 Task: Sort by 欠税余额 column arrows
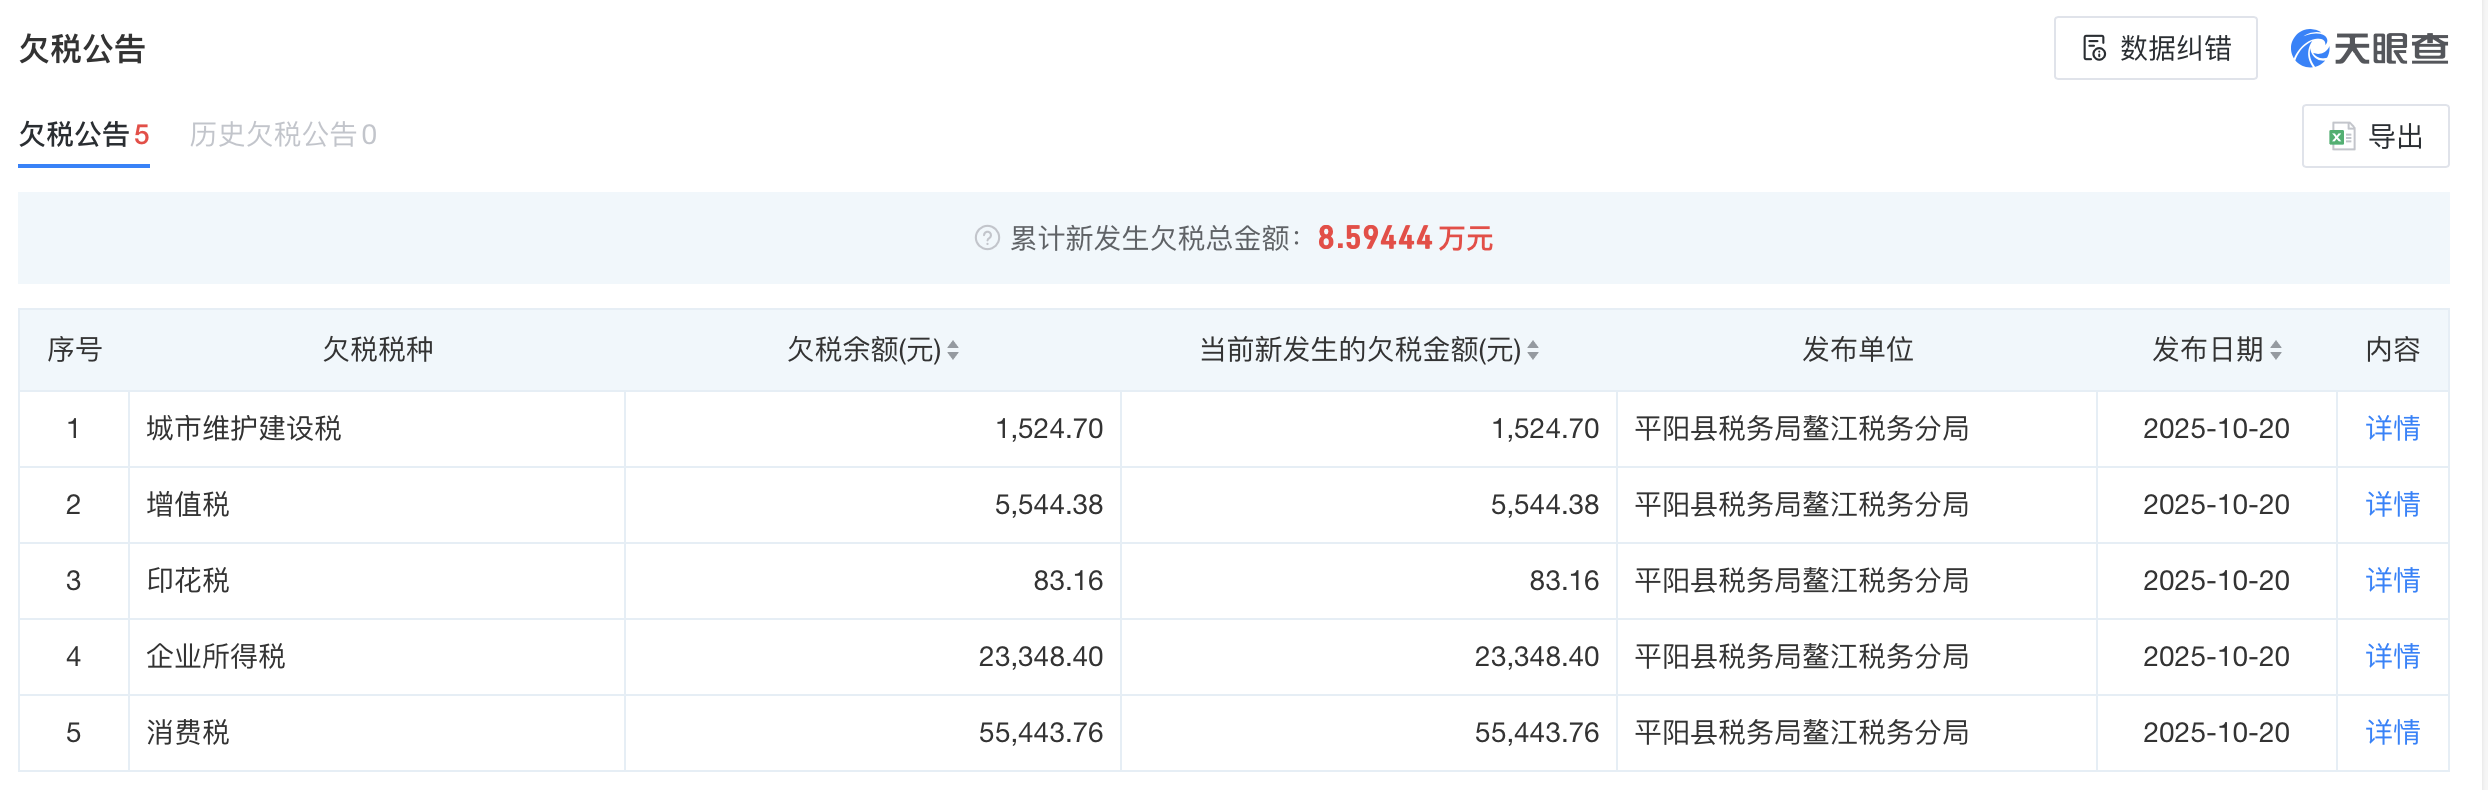click(953, 350)
